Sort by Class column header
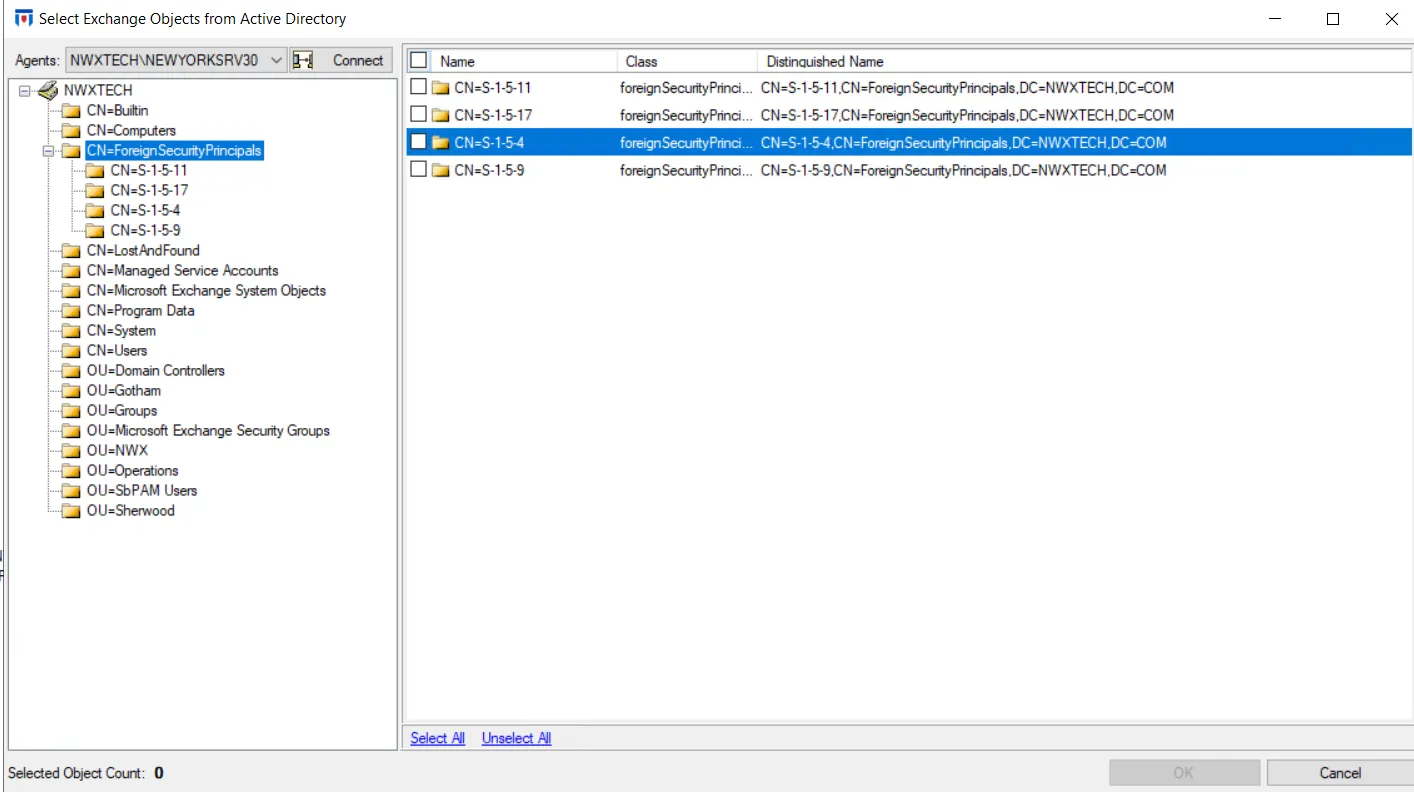The width and height of the screenshot is (1414, 792). [x=687, y=61]
